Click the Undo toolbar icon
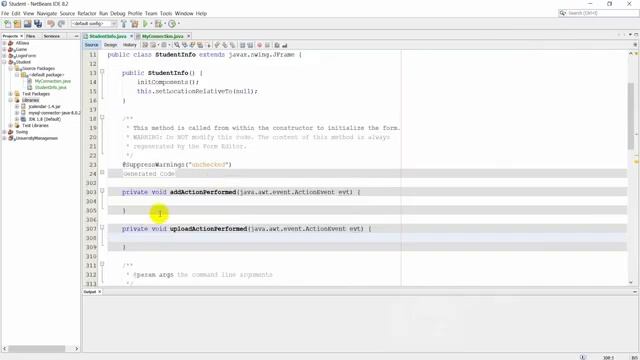 (51, 24)
